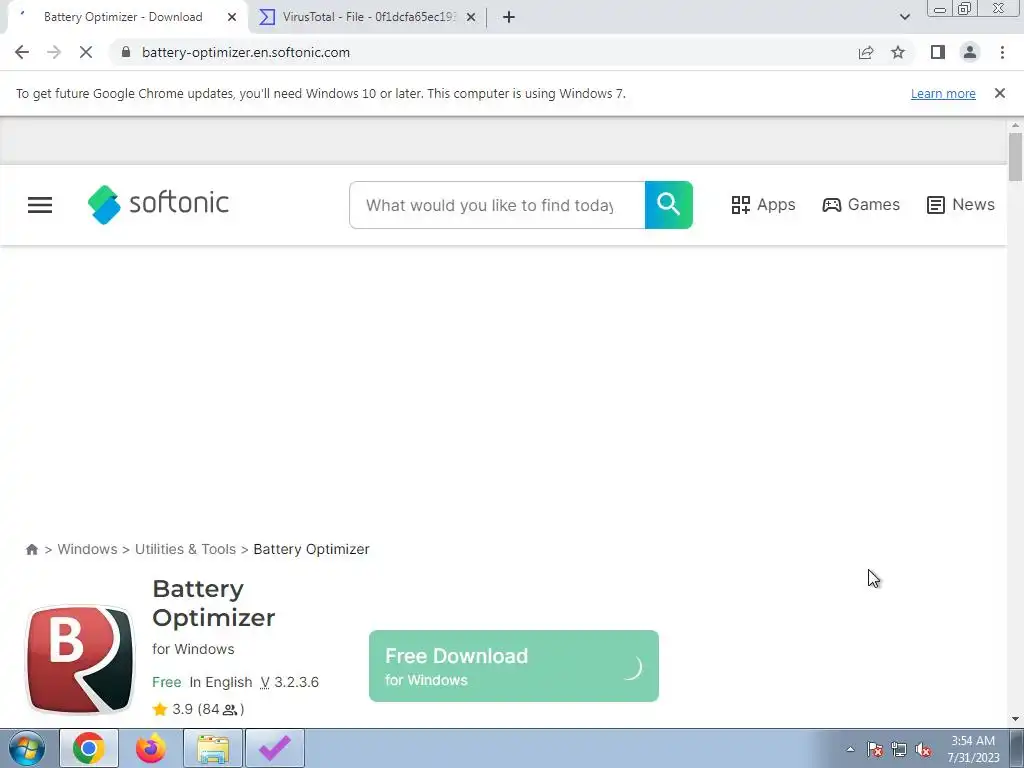
Task: Open the News section
Action: click(x=961, y=204)
